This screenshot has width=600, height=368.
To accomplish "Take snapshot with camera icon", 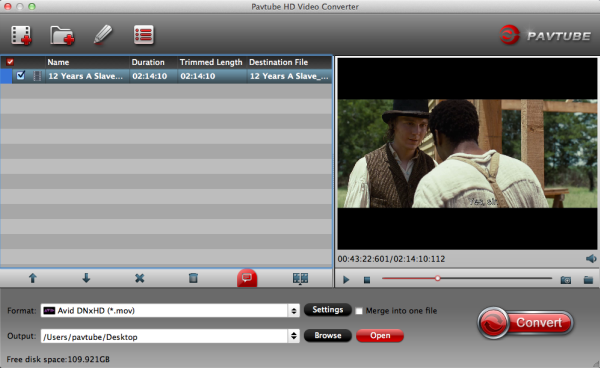I will pyautogui.click(x=566, y=280).
